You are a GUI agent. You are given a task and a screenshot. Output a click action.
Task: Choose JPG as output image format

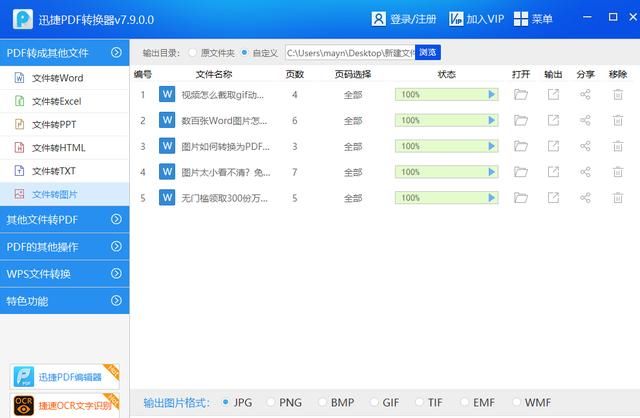225,402
